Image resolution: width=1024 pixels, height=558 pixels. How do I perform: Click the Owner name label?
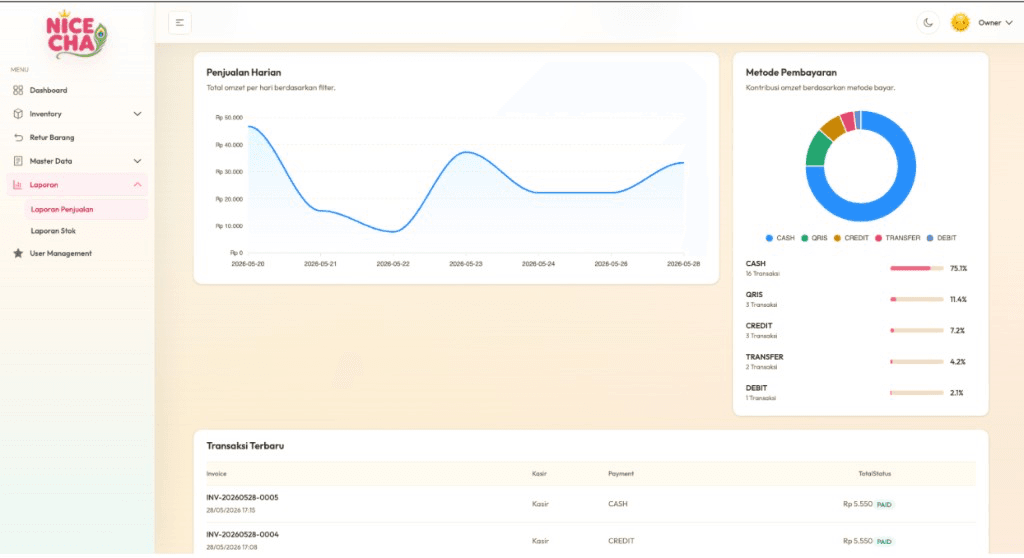coord(989,23)
